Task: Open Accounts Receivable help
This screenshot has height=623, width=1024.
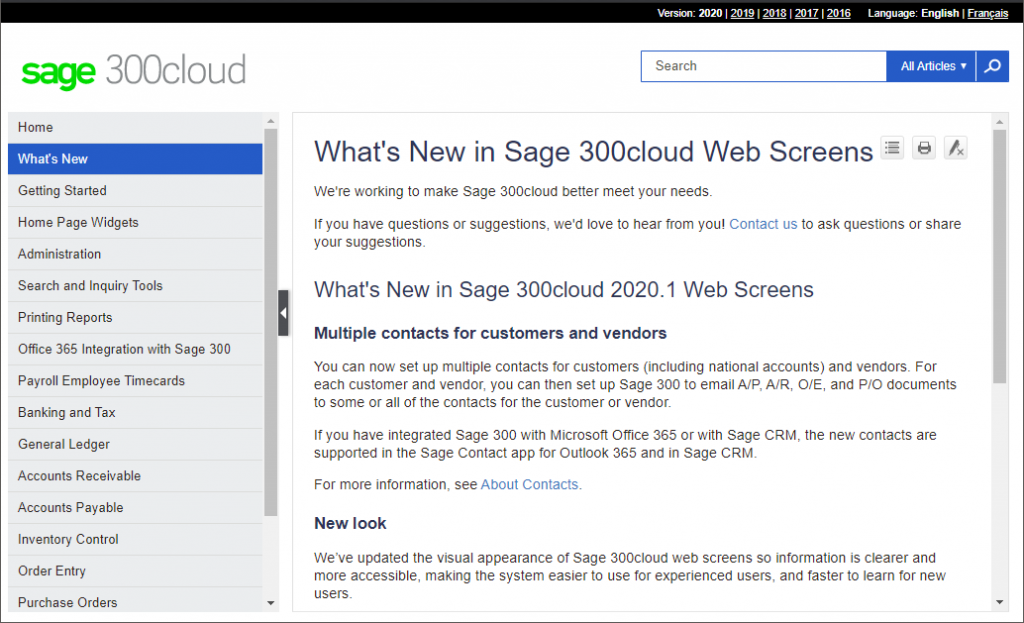Action: point(135,475)
